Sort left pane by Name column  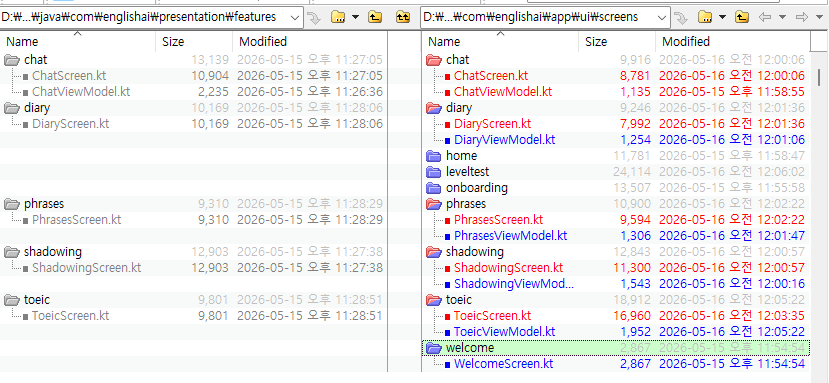78,41
